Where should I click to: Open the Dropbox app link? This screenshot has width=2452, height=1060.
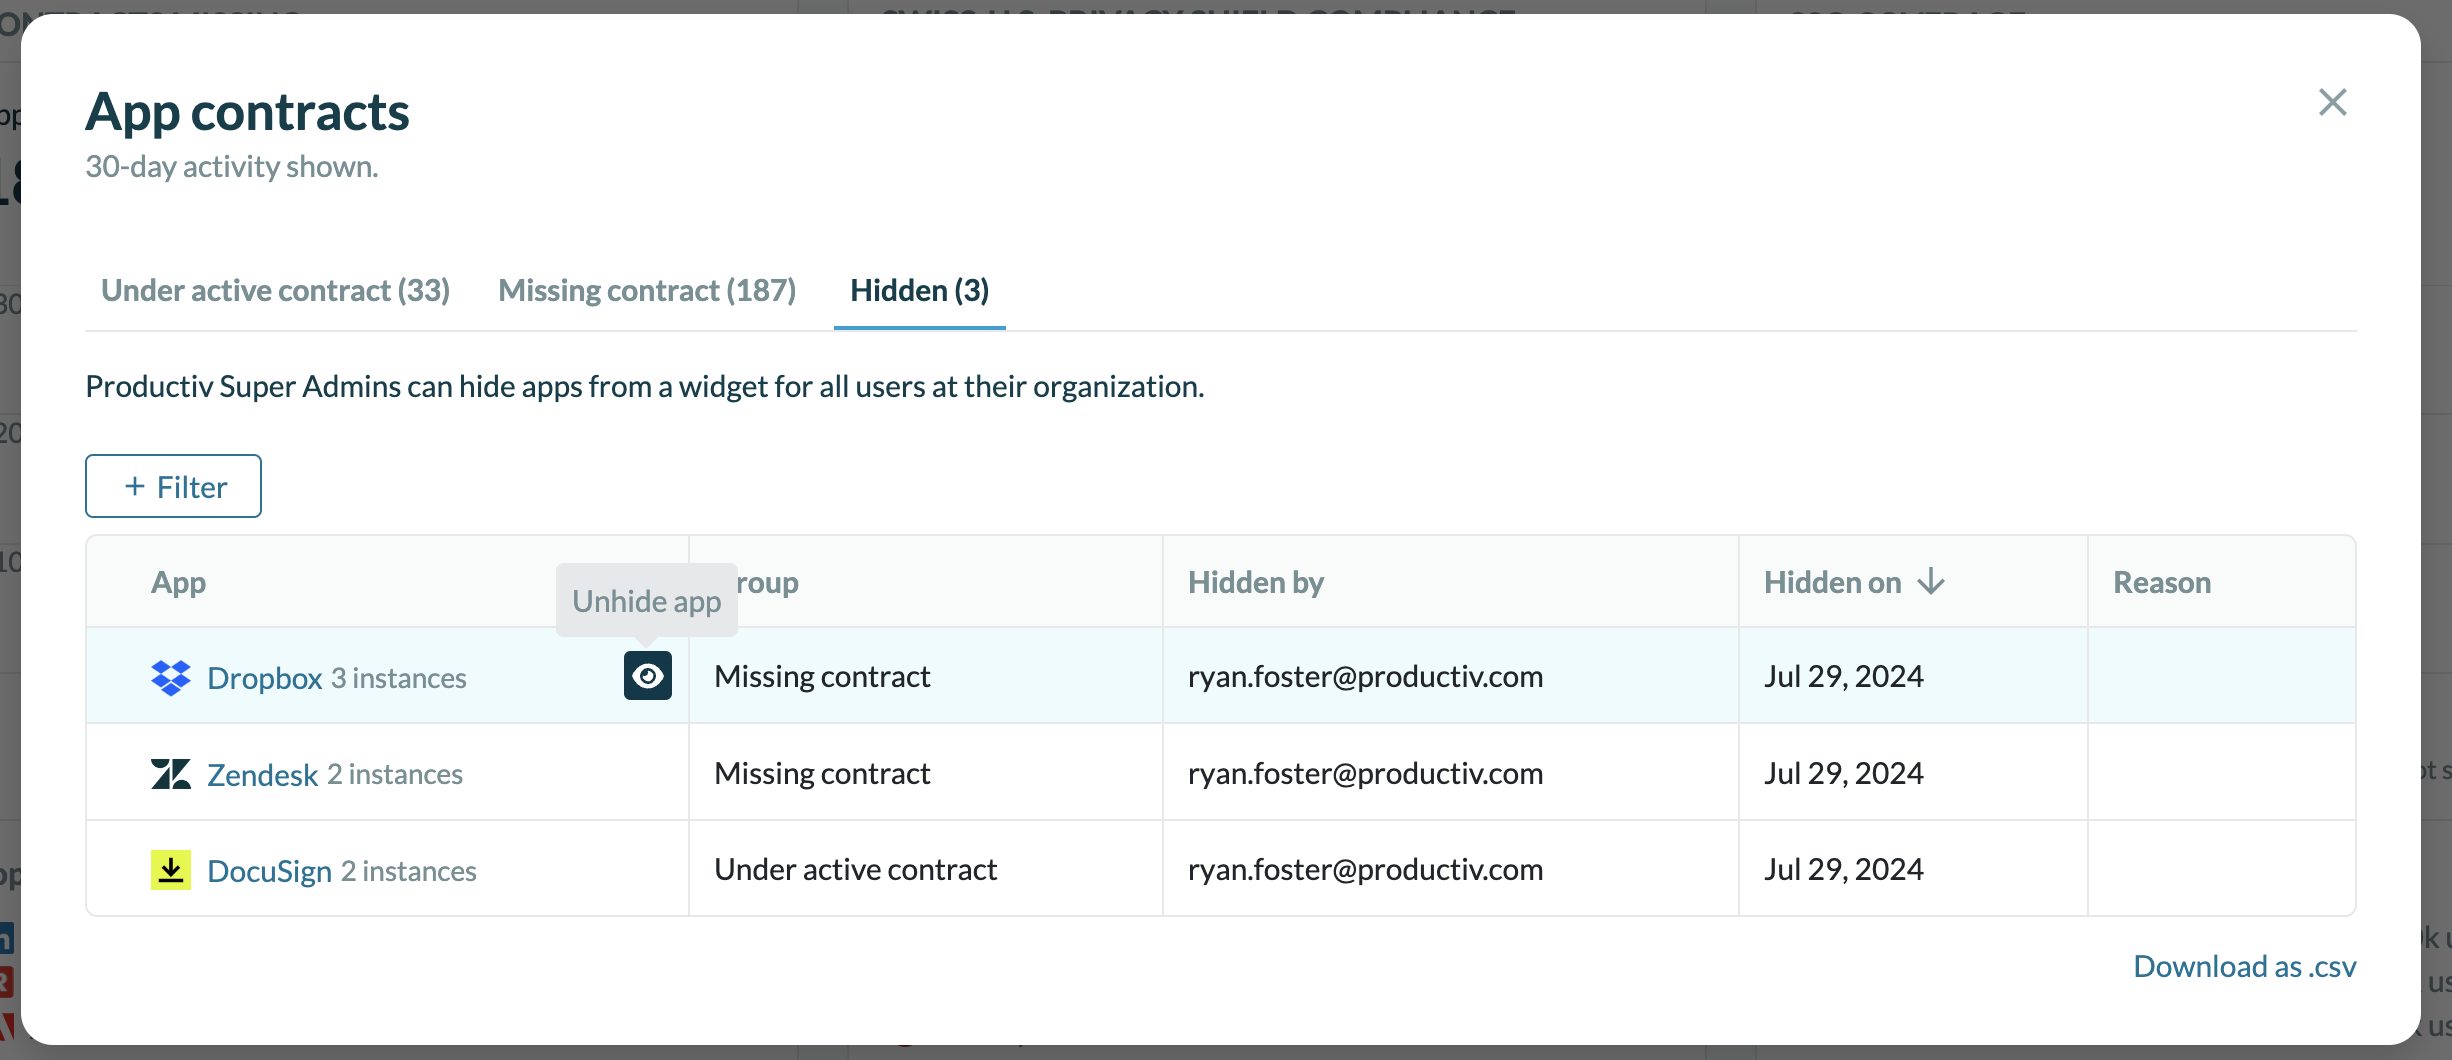pos(264,678)
